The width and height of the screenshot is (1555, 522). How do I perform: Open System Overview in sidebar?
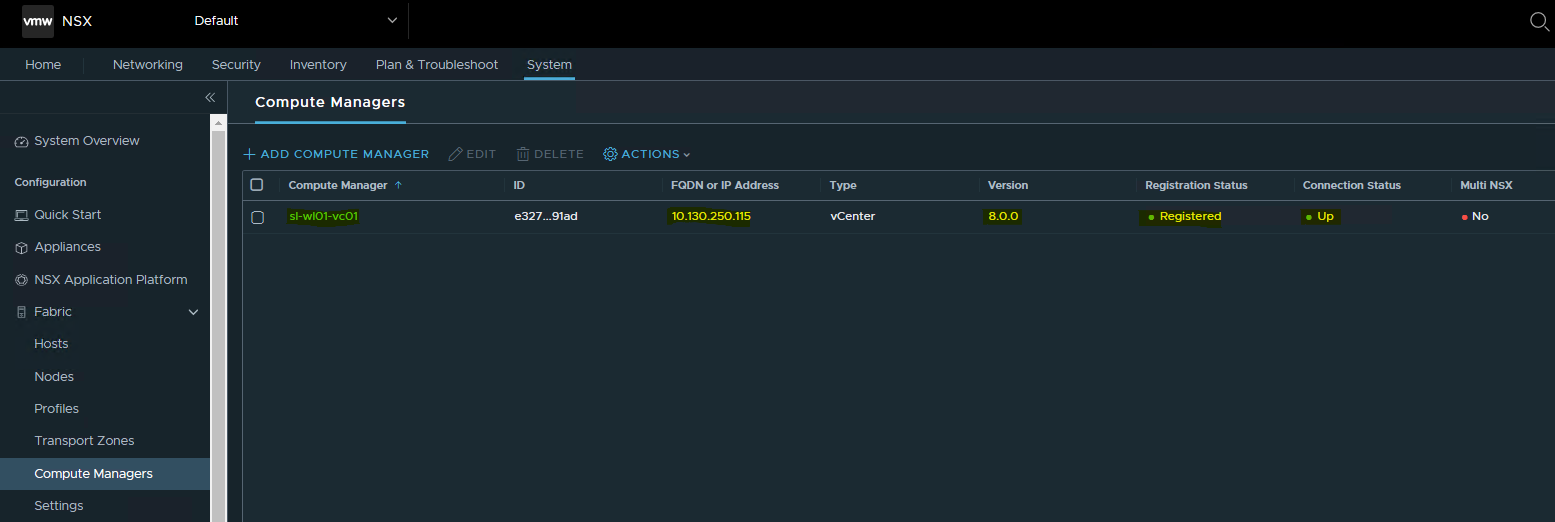(x=87, y=141)
